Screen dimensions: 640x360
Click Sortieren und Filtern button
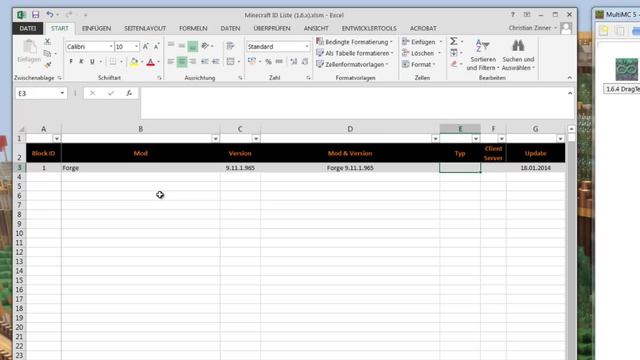482,55
